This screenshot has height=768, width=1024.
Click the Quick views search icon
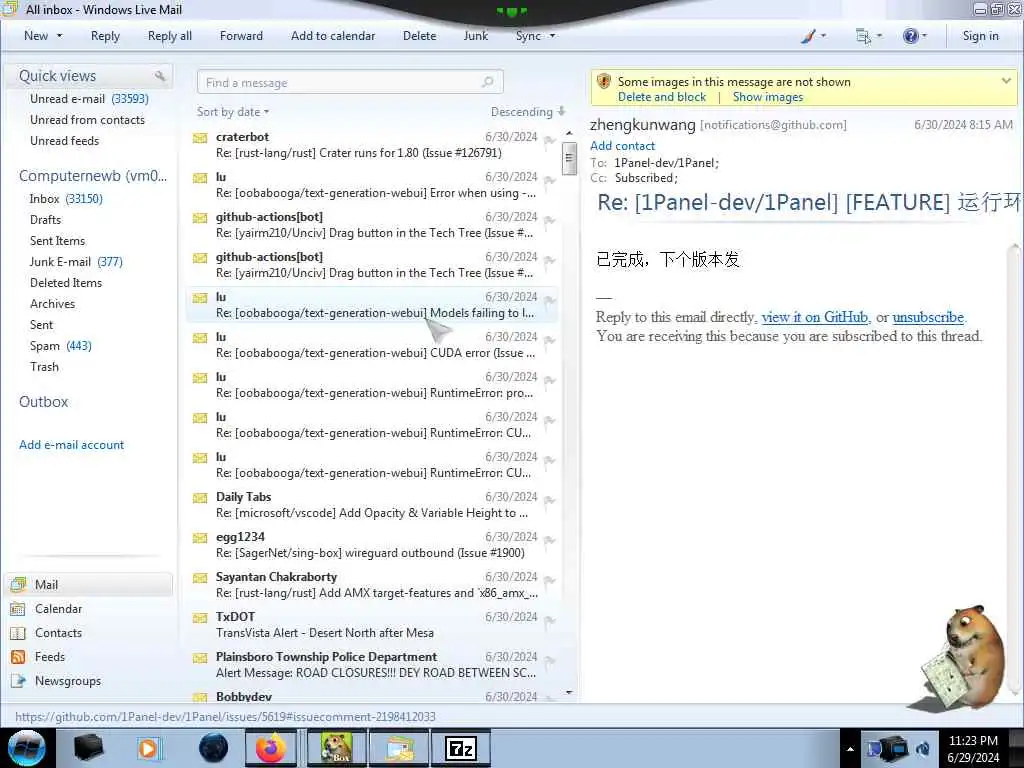click(x=160, y=76)
